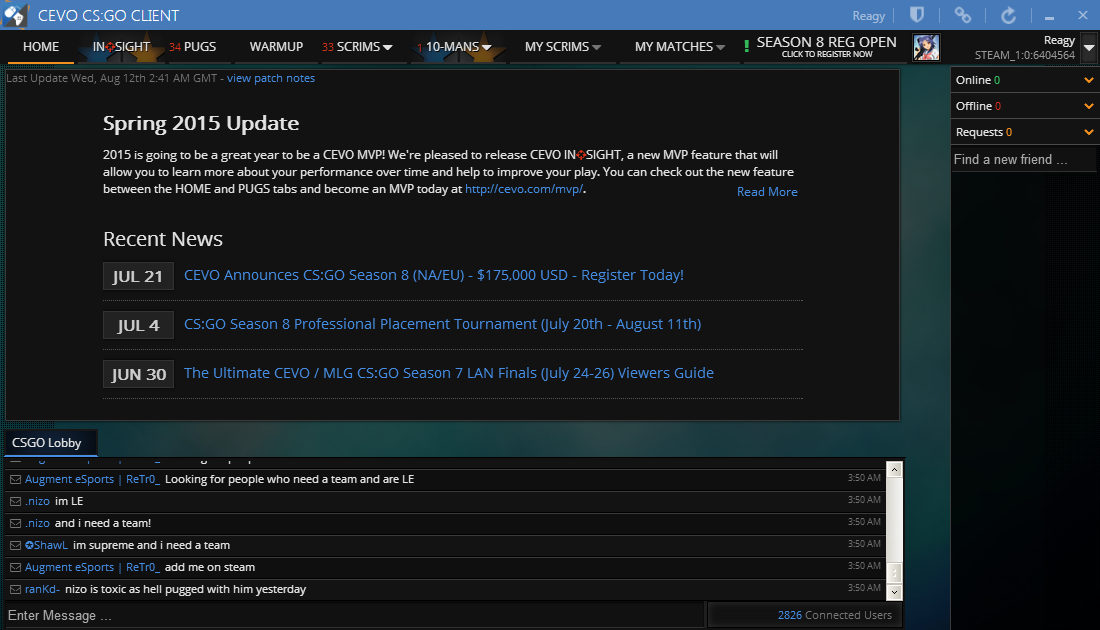The height and width of the screenshot is (630, 1100).
Task: Click envelope icon beside ranKd- message
Action: coord(15,589)
